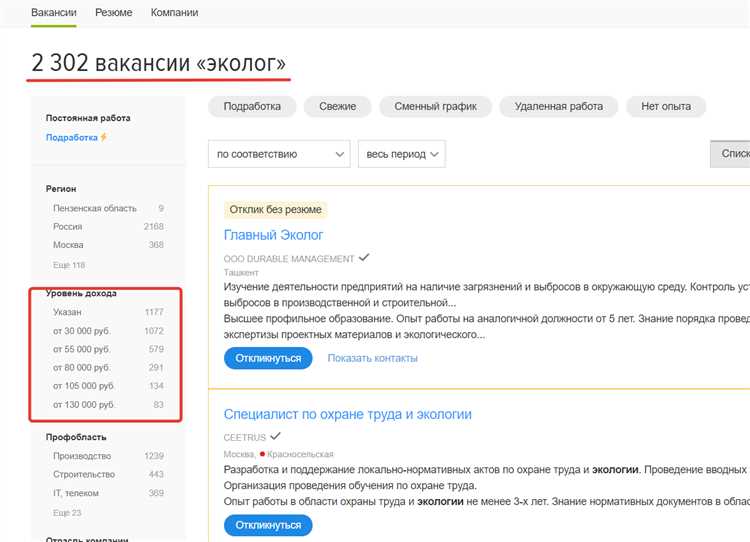Filter income от 80 000 руб.
750x542 pixels.
click(x=108, y=367)
